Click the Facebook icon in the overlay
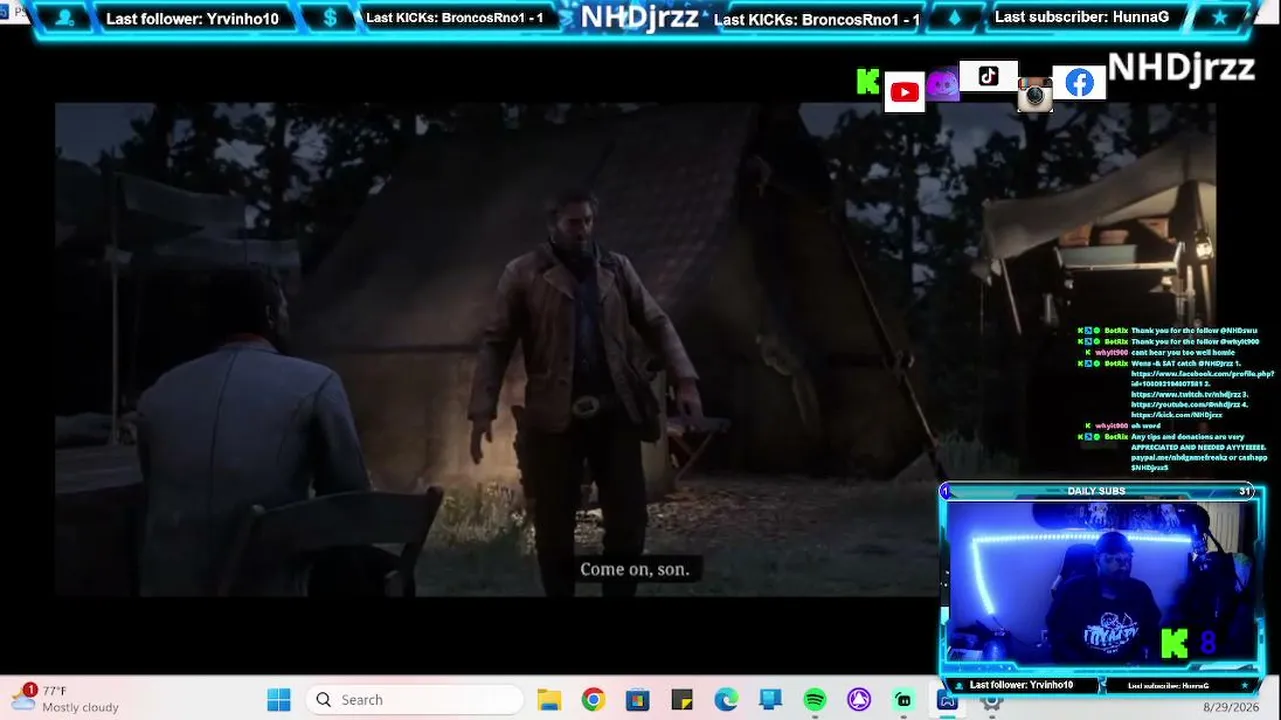This screenshot has width=1281, height=720. coord(1080,83)
